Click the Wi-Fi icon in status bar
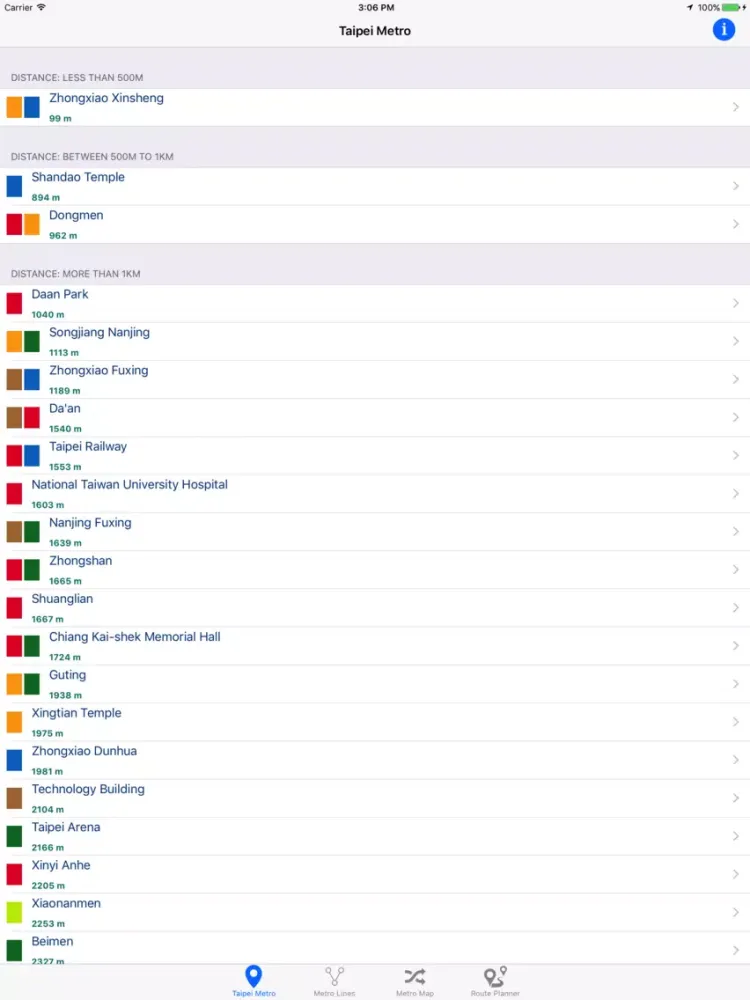 [41, 7]
